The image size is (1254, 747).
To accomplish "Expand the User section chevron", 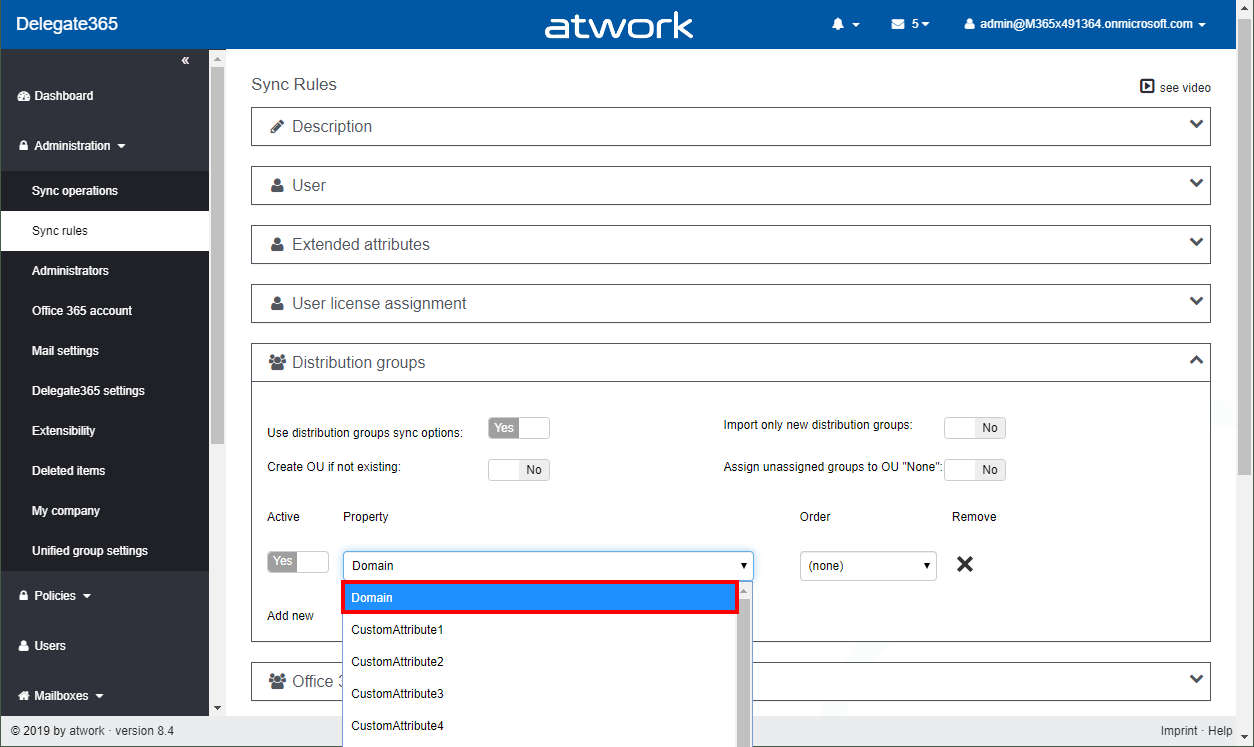I will [x=1196, y=184].
